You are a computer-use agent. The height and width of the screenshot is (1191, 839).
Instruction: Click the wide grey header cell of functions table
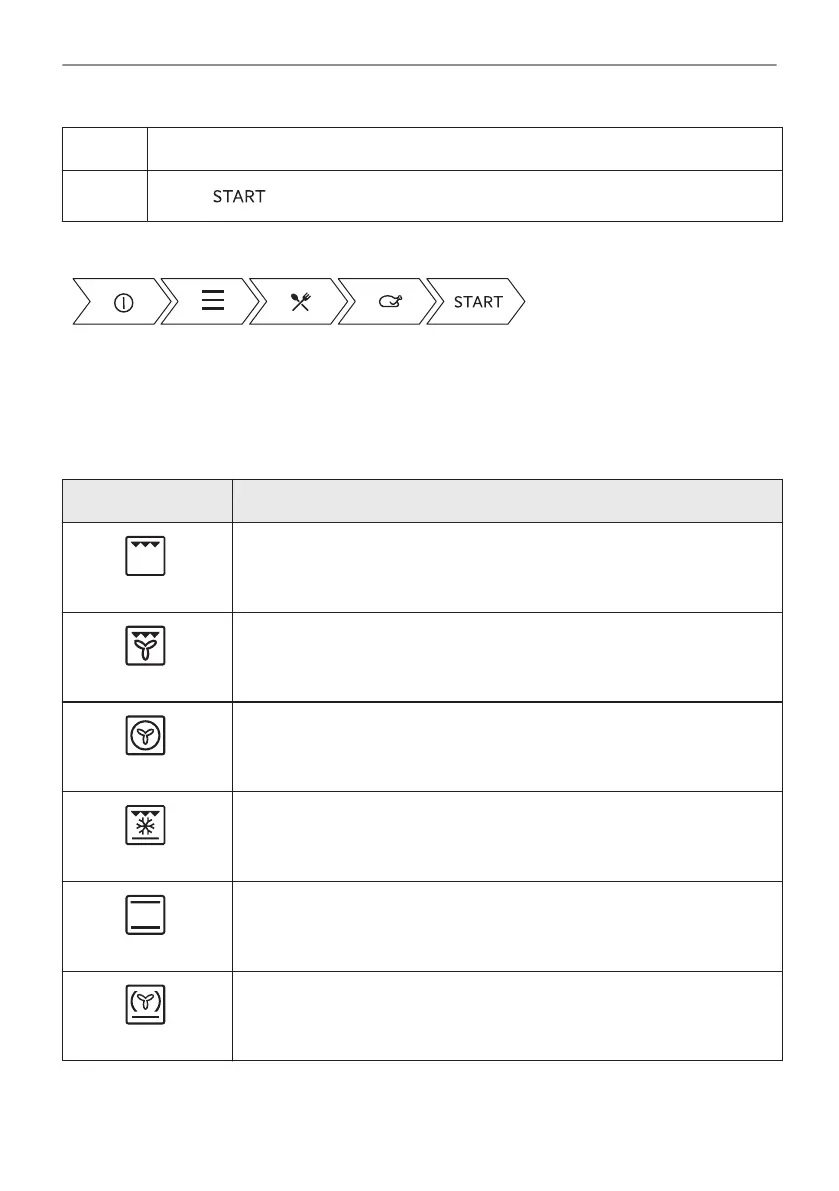tap(506, 500)
